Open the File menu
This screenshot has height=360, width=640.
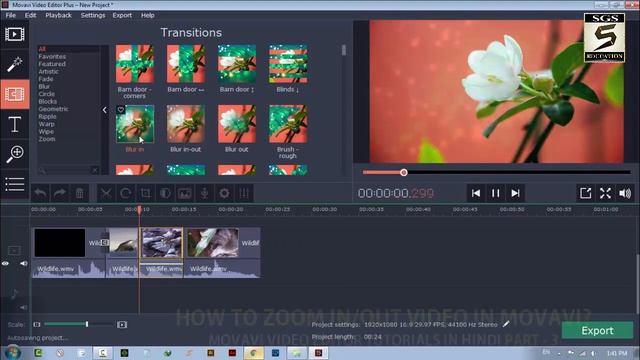pos(11,15)
